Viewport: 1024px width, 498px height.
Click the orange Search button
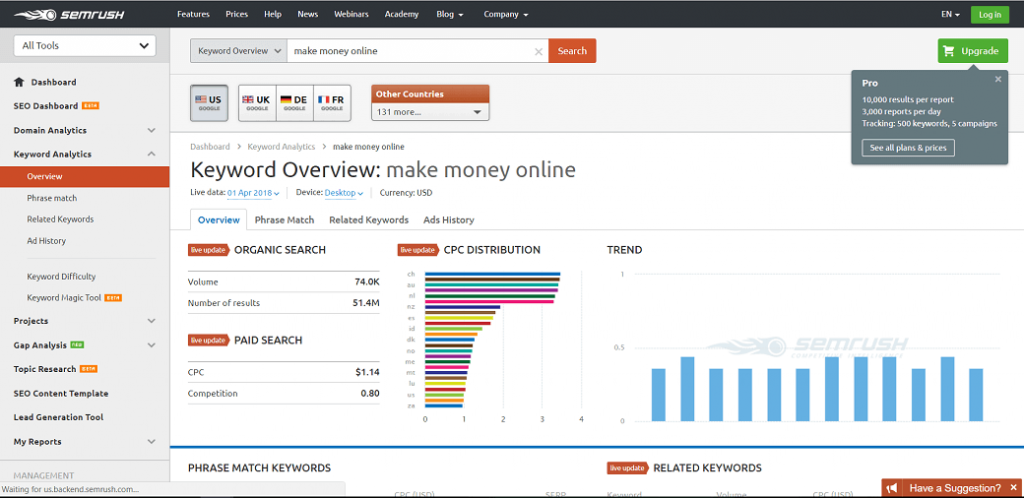(x=572, y=51)
